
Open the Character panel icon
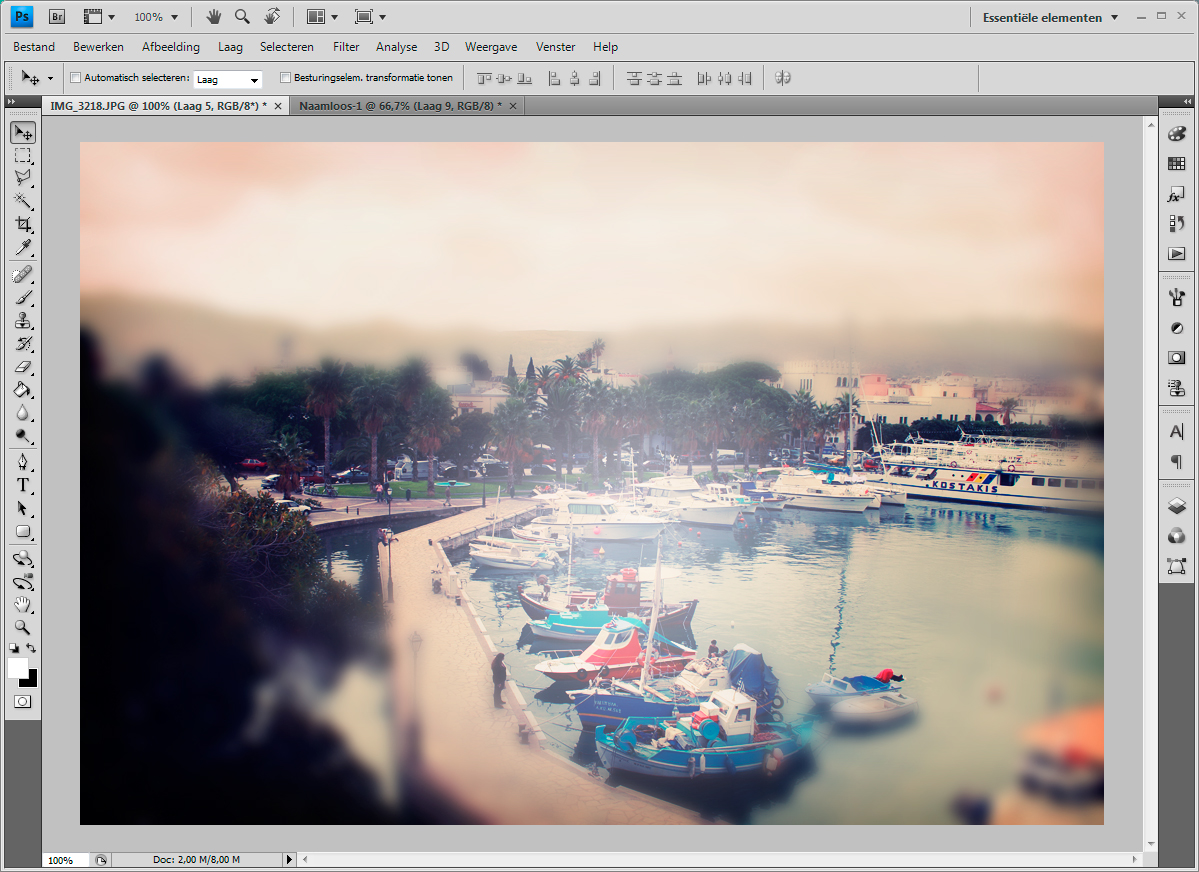(x=1177, y=431)
